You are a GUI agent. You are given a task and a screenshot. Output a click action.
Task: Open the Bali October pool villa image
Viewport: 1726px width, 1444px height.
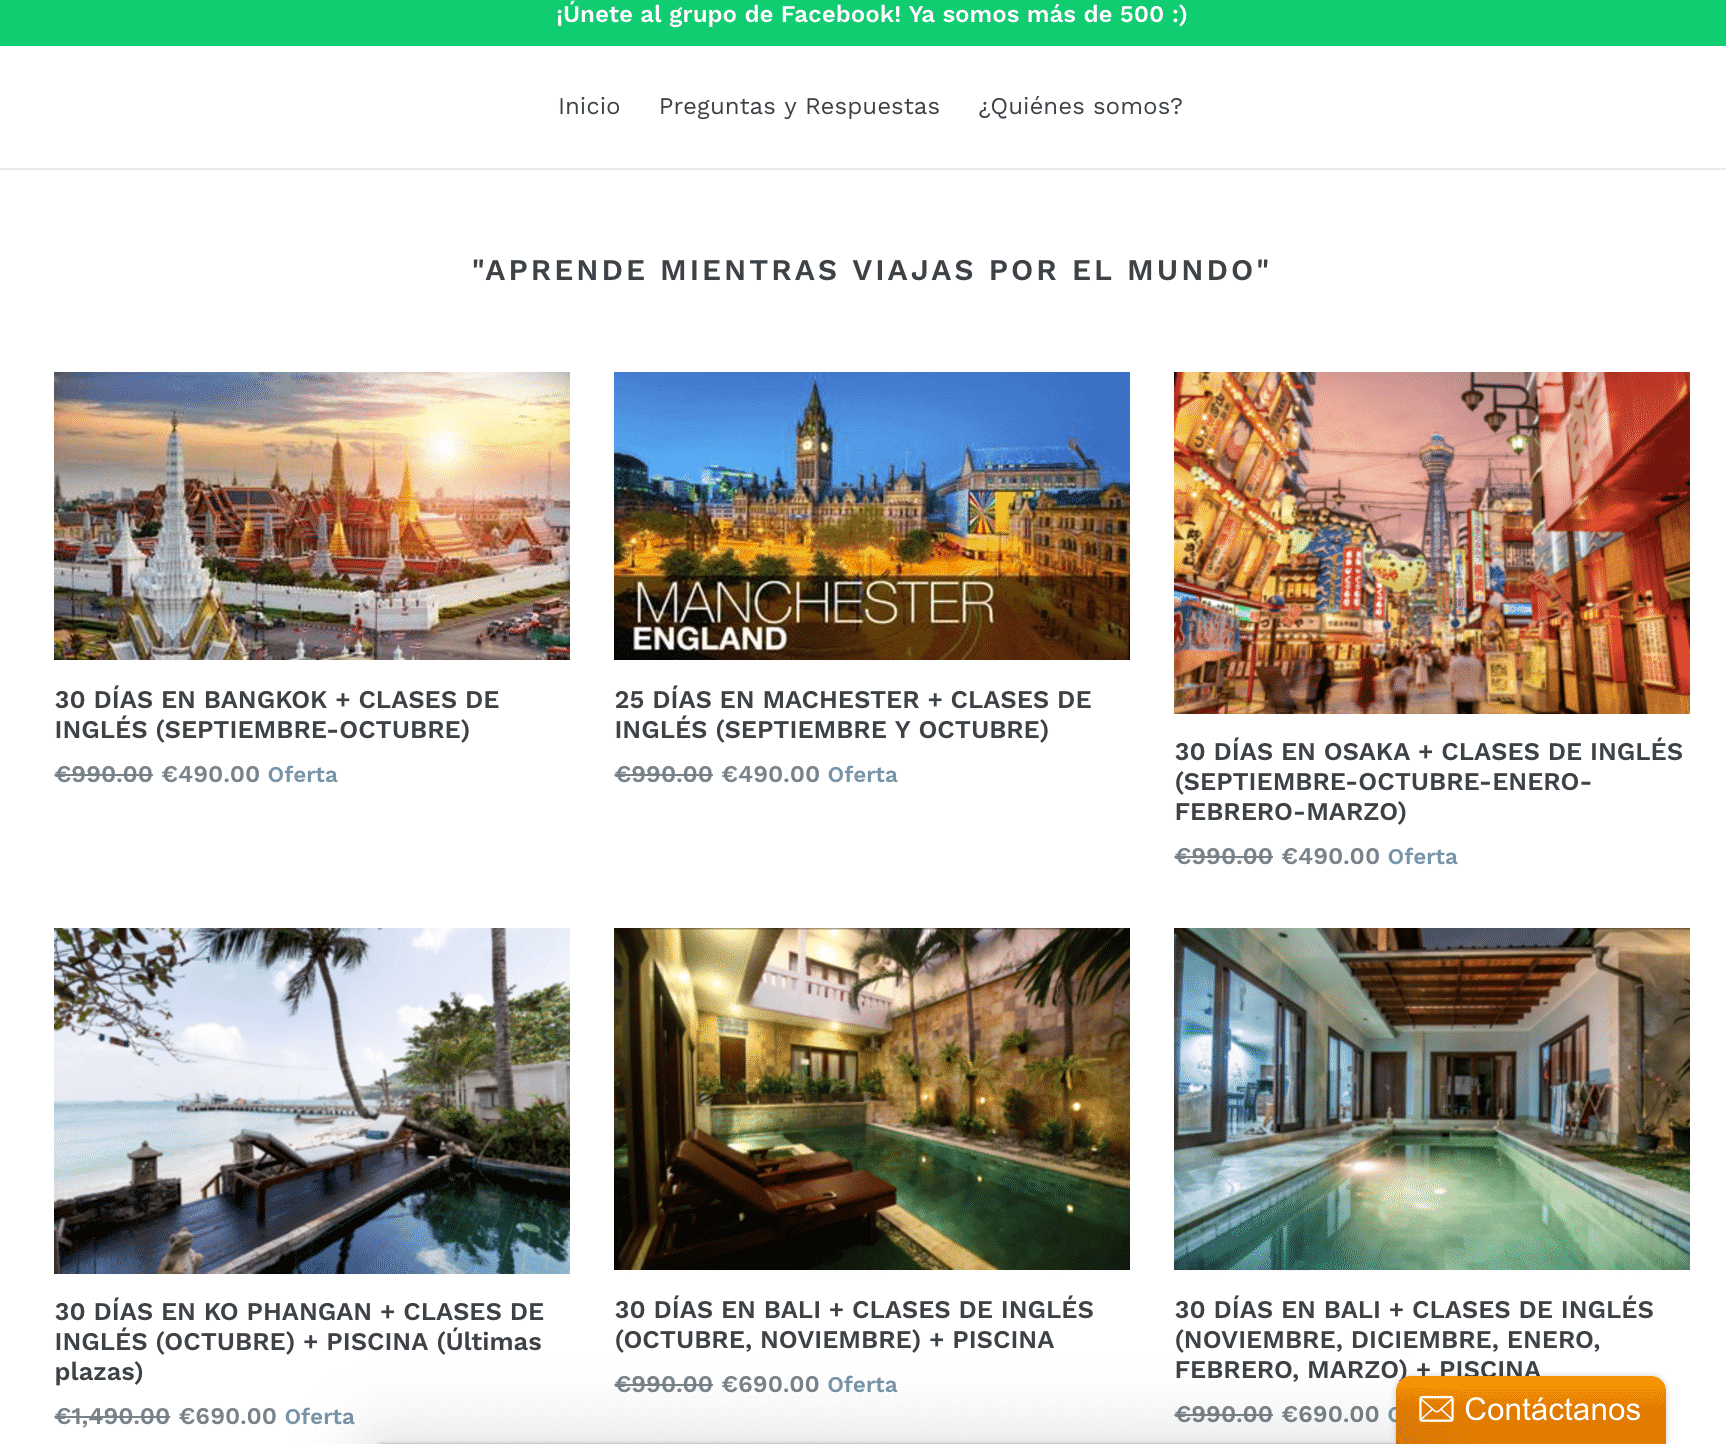click(x=872, y=1099)
